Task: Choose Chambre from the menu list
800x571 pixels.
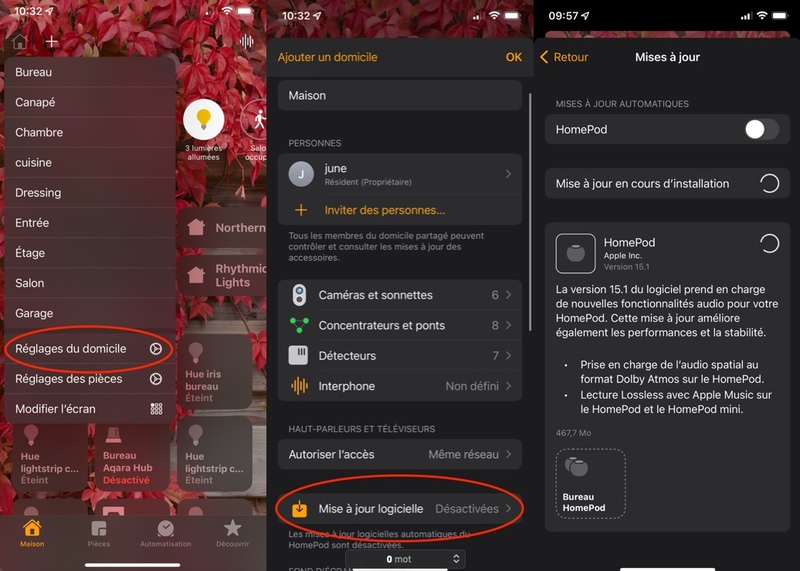Action: [90, 132]
